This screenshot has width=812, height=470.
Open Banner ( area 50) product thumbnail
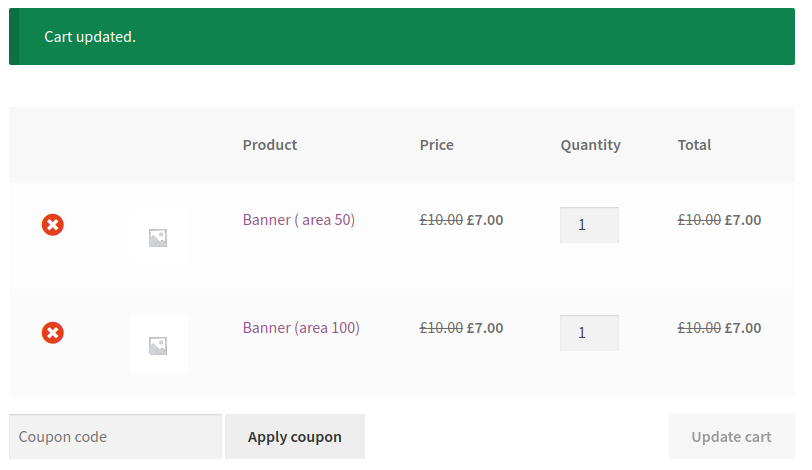coord(158,237)
